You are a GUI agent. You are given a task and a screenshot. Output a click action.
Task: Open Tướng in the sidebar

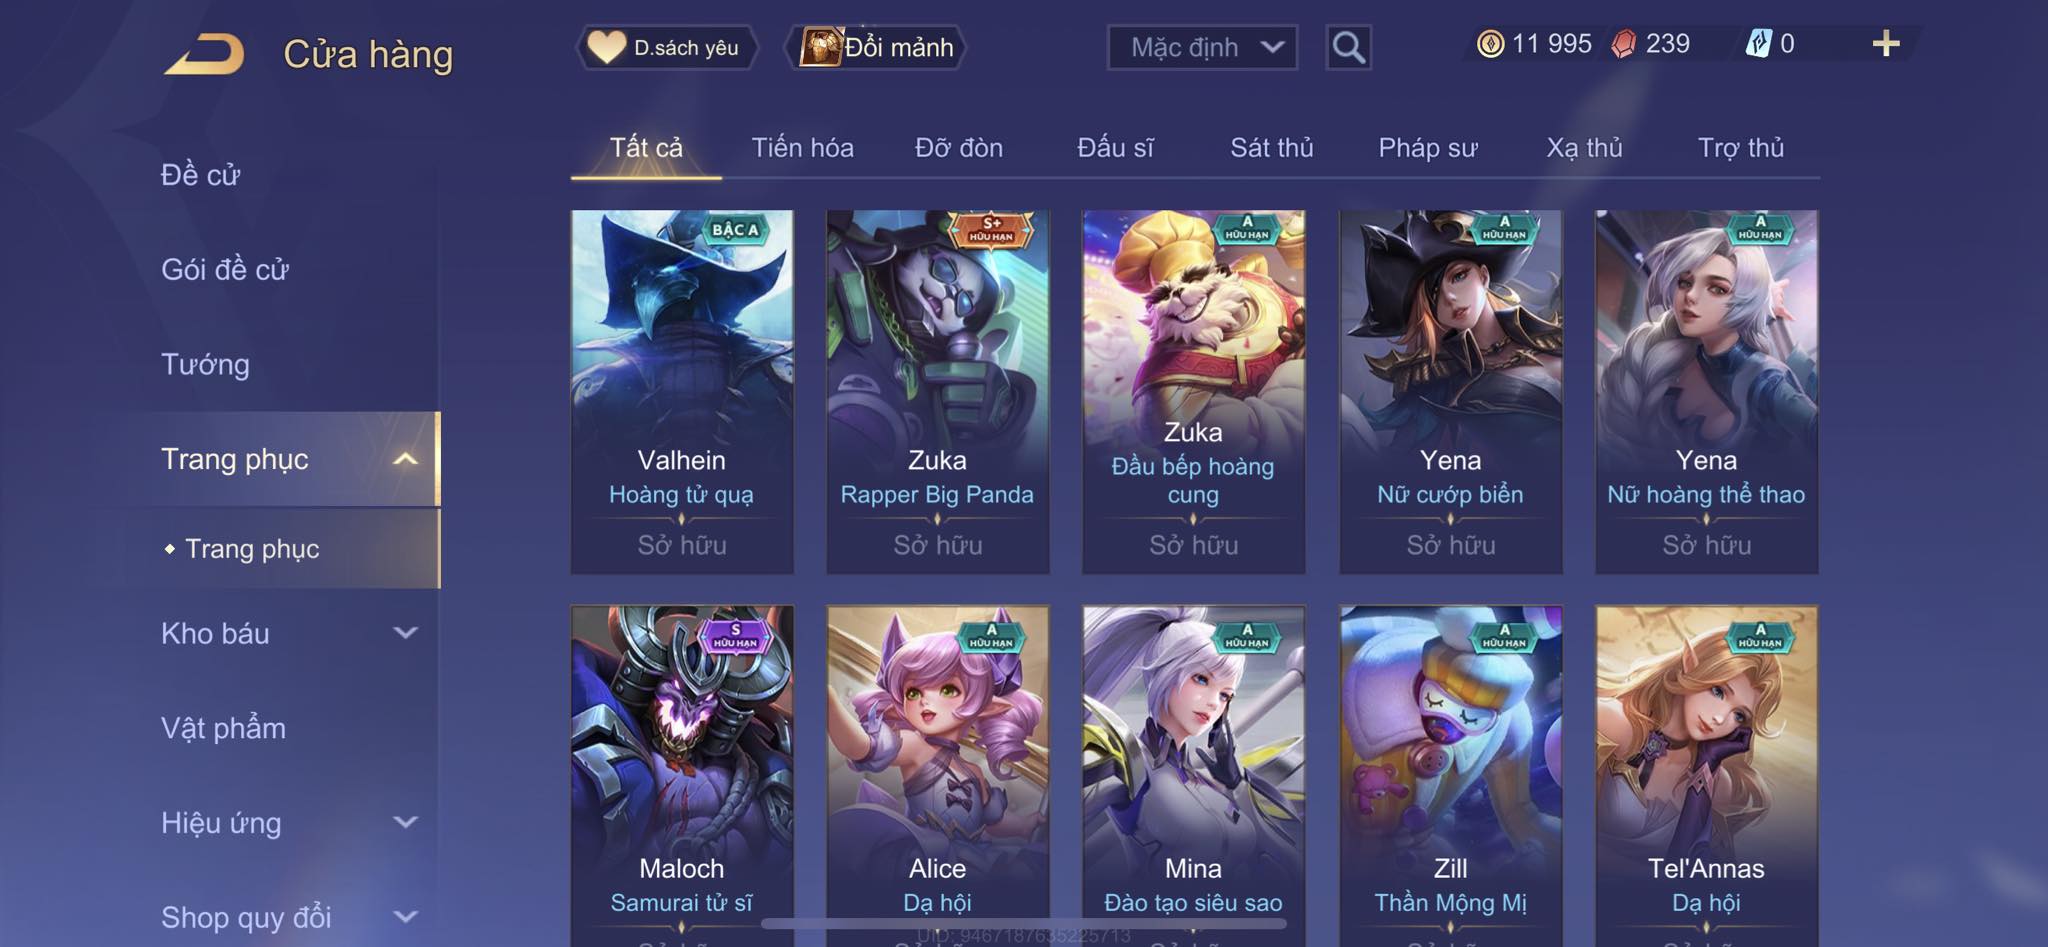(205, 364)
